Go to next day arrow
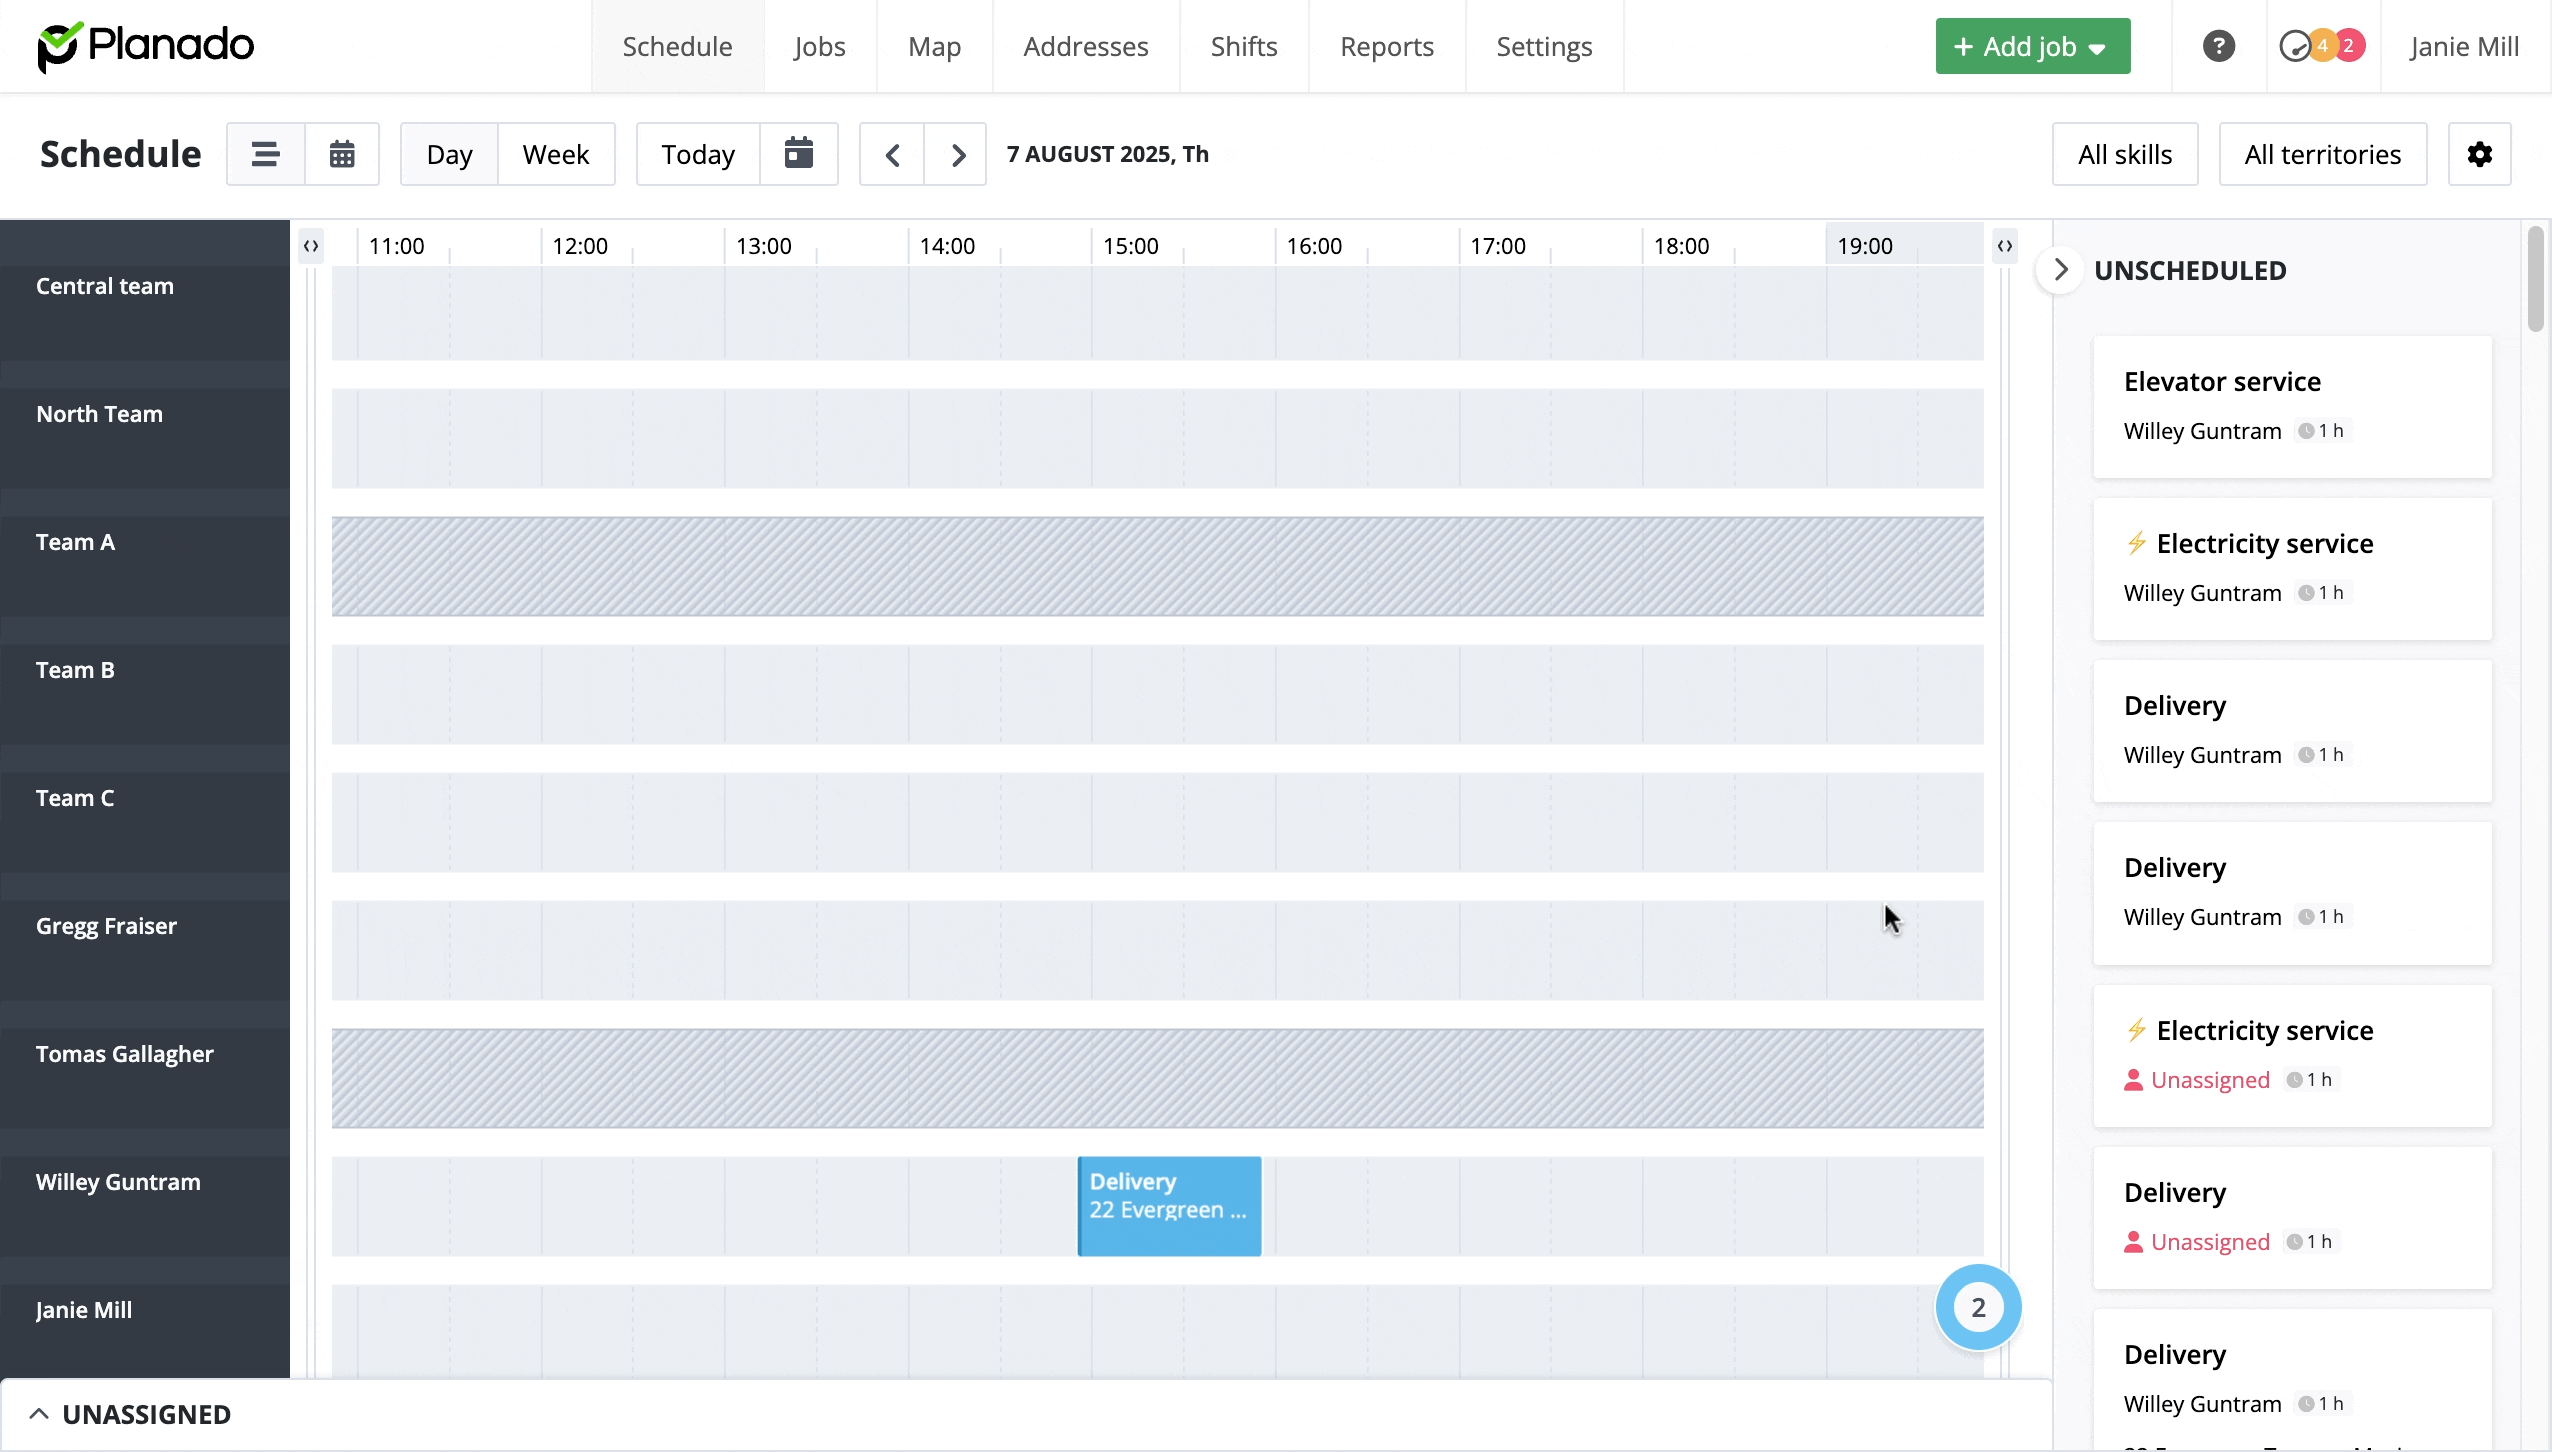Viewport: 2552px width, 1452px height. tap(957, 154)
